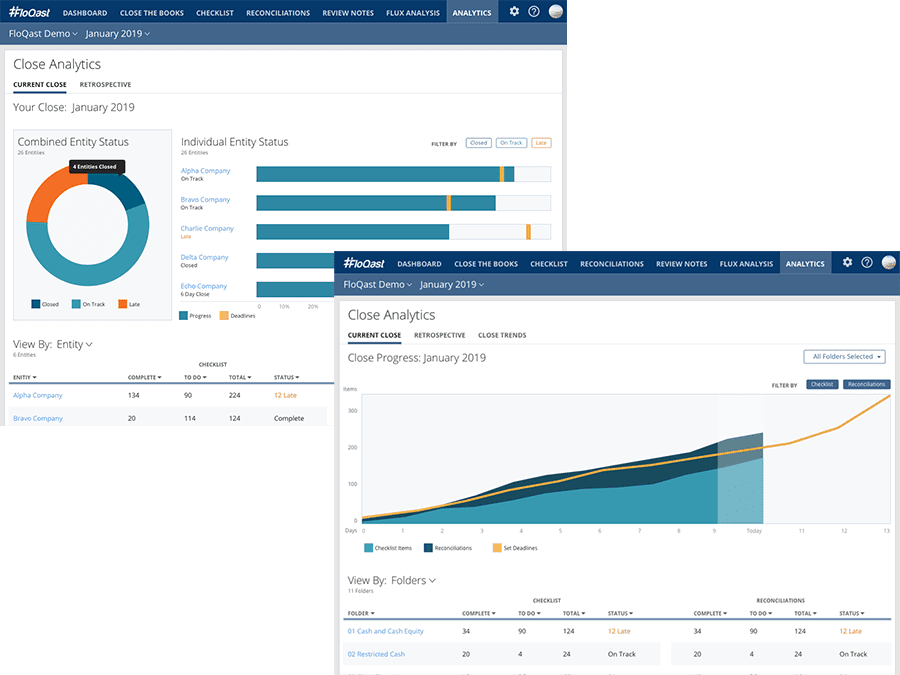This screenshot has width=900, height=675.
Task: Click 12 Late status for Alpha Company
Action: pos(285,395)
